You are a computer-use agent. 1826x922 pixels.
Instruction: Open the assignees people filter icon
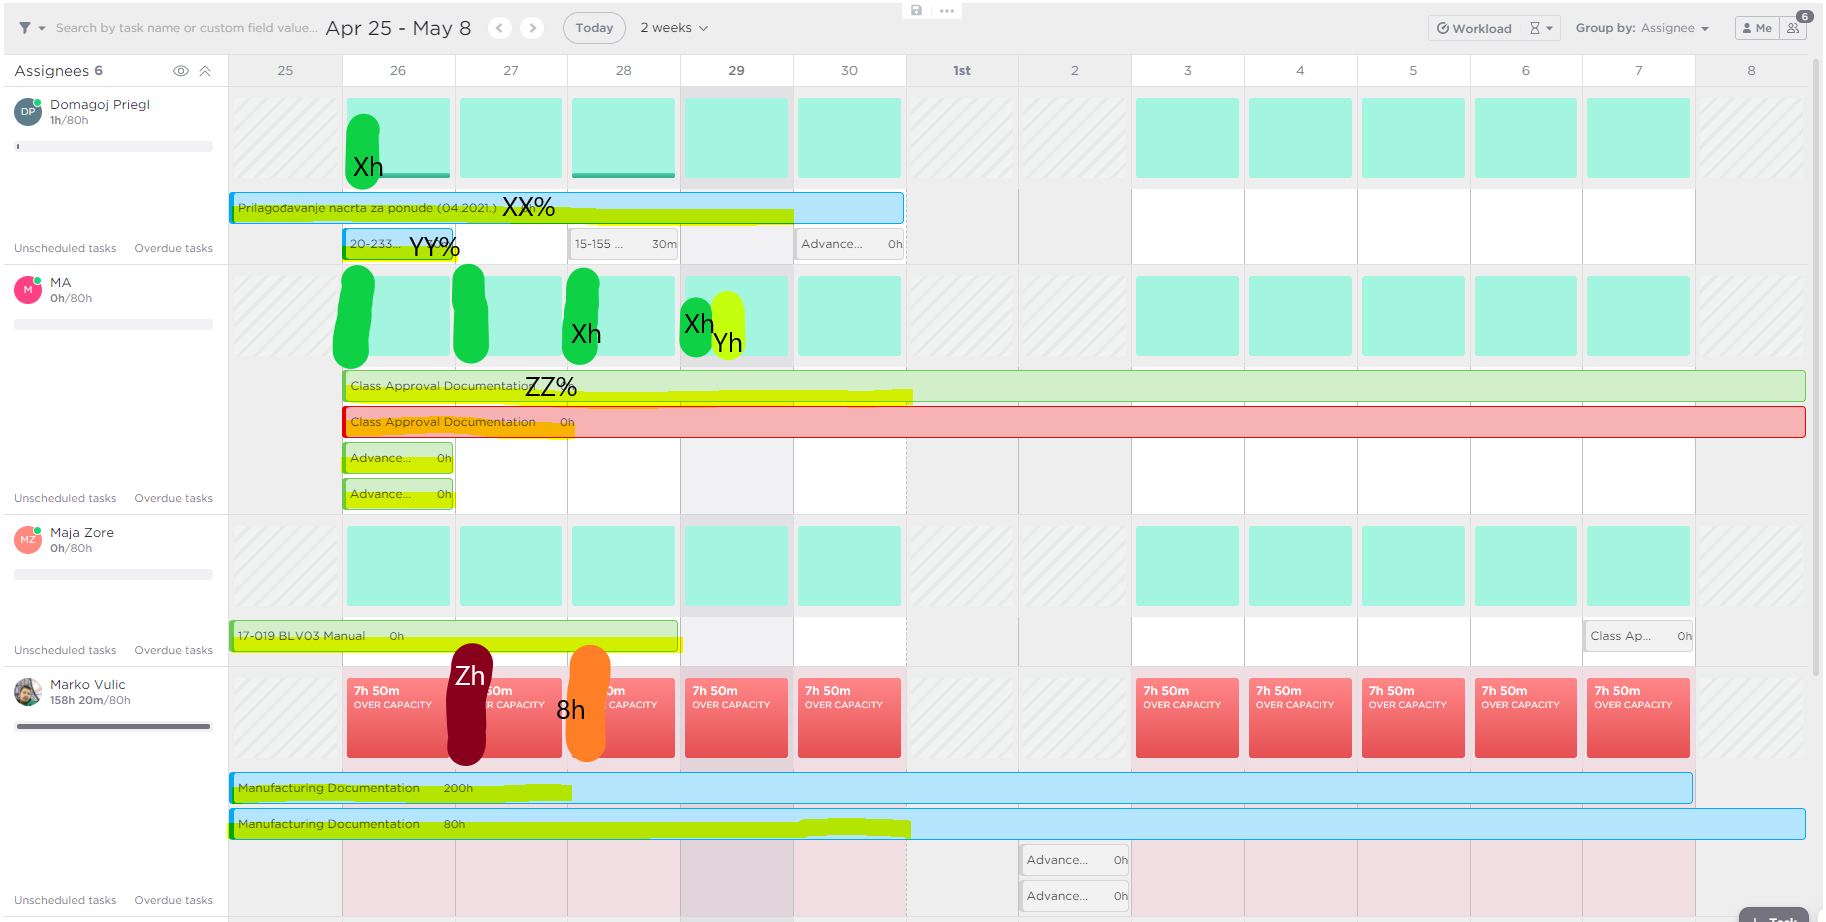click(1794, 28)
